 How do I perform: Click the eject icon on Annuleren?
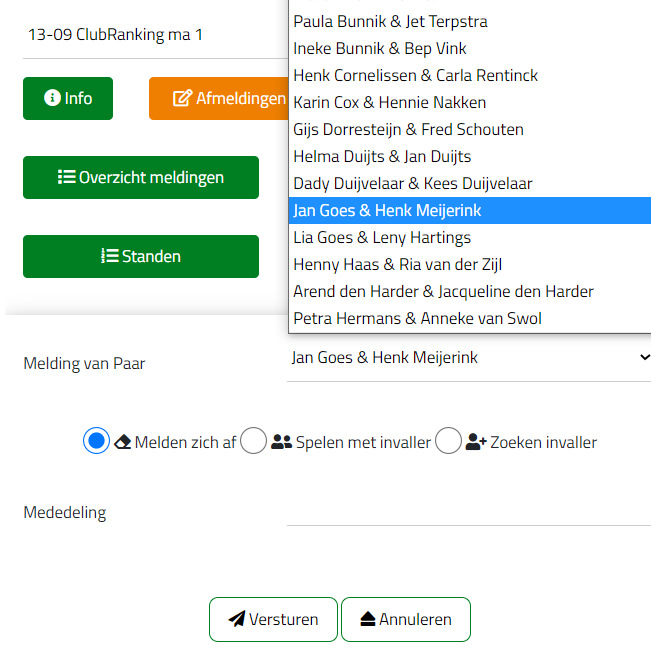coord(368,619)
